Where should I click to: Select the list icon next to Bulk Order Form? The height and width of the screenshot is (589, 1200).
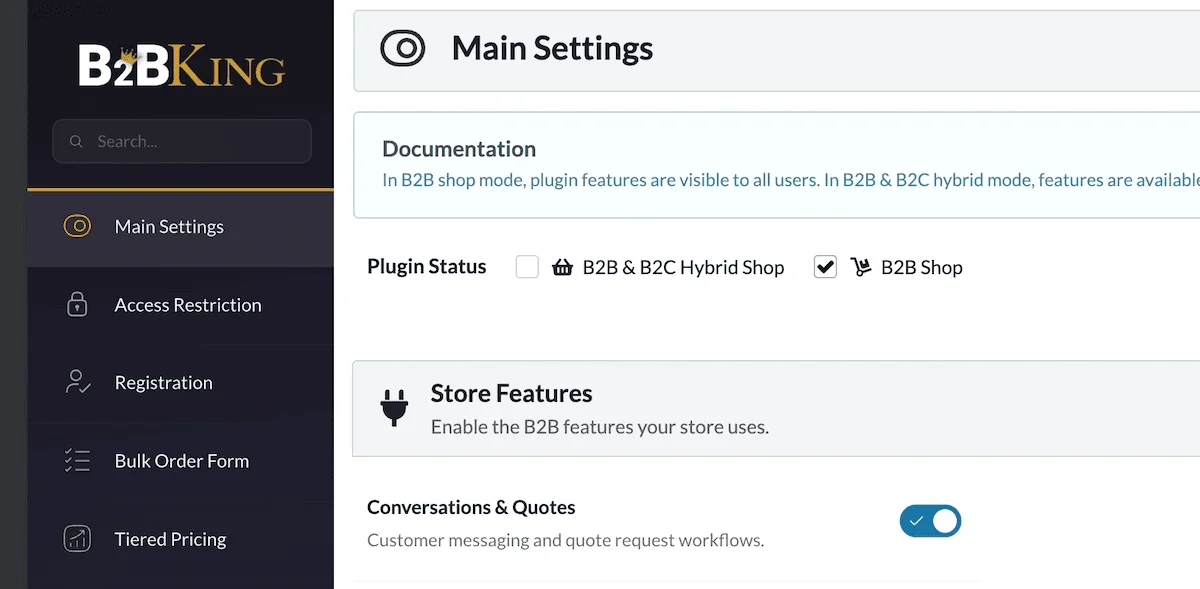pos(78,460)
